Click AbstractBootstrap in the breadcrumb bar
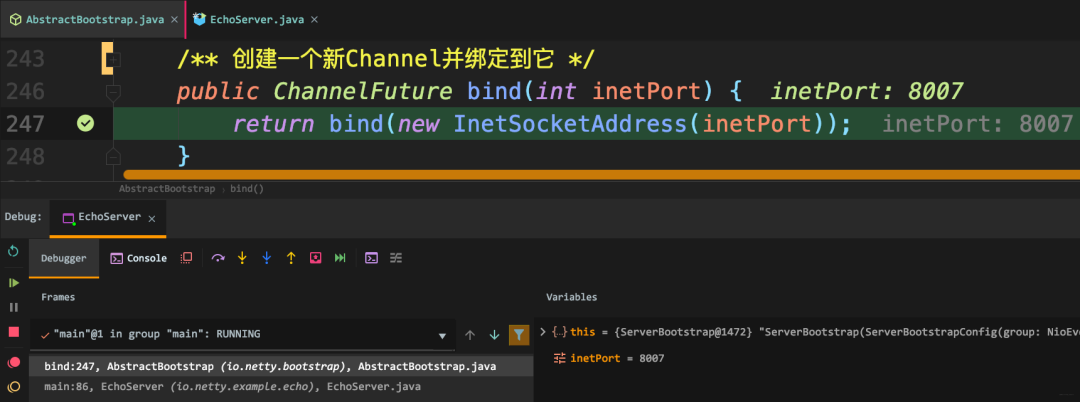The width and height of the screenshot is (1080, 402). tap(167, 189)
